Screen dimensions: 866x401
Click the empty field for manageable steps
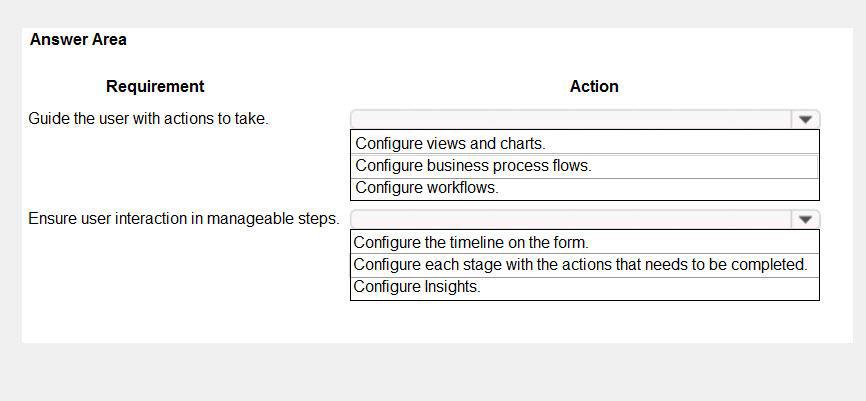coord(571,219)
